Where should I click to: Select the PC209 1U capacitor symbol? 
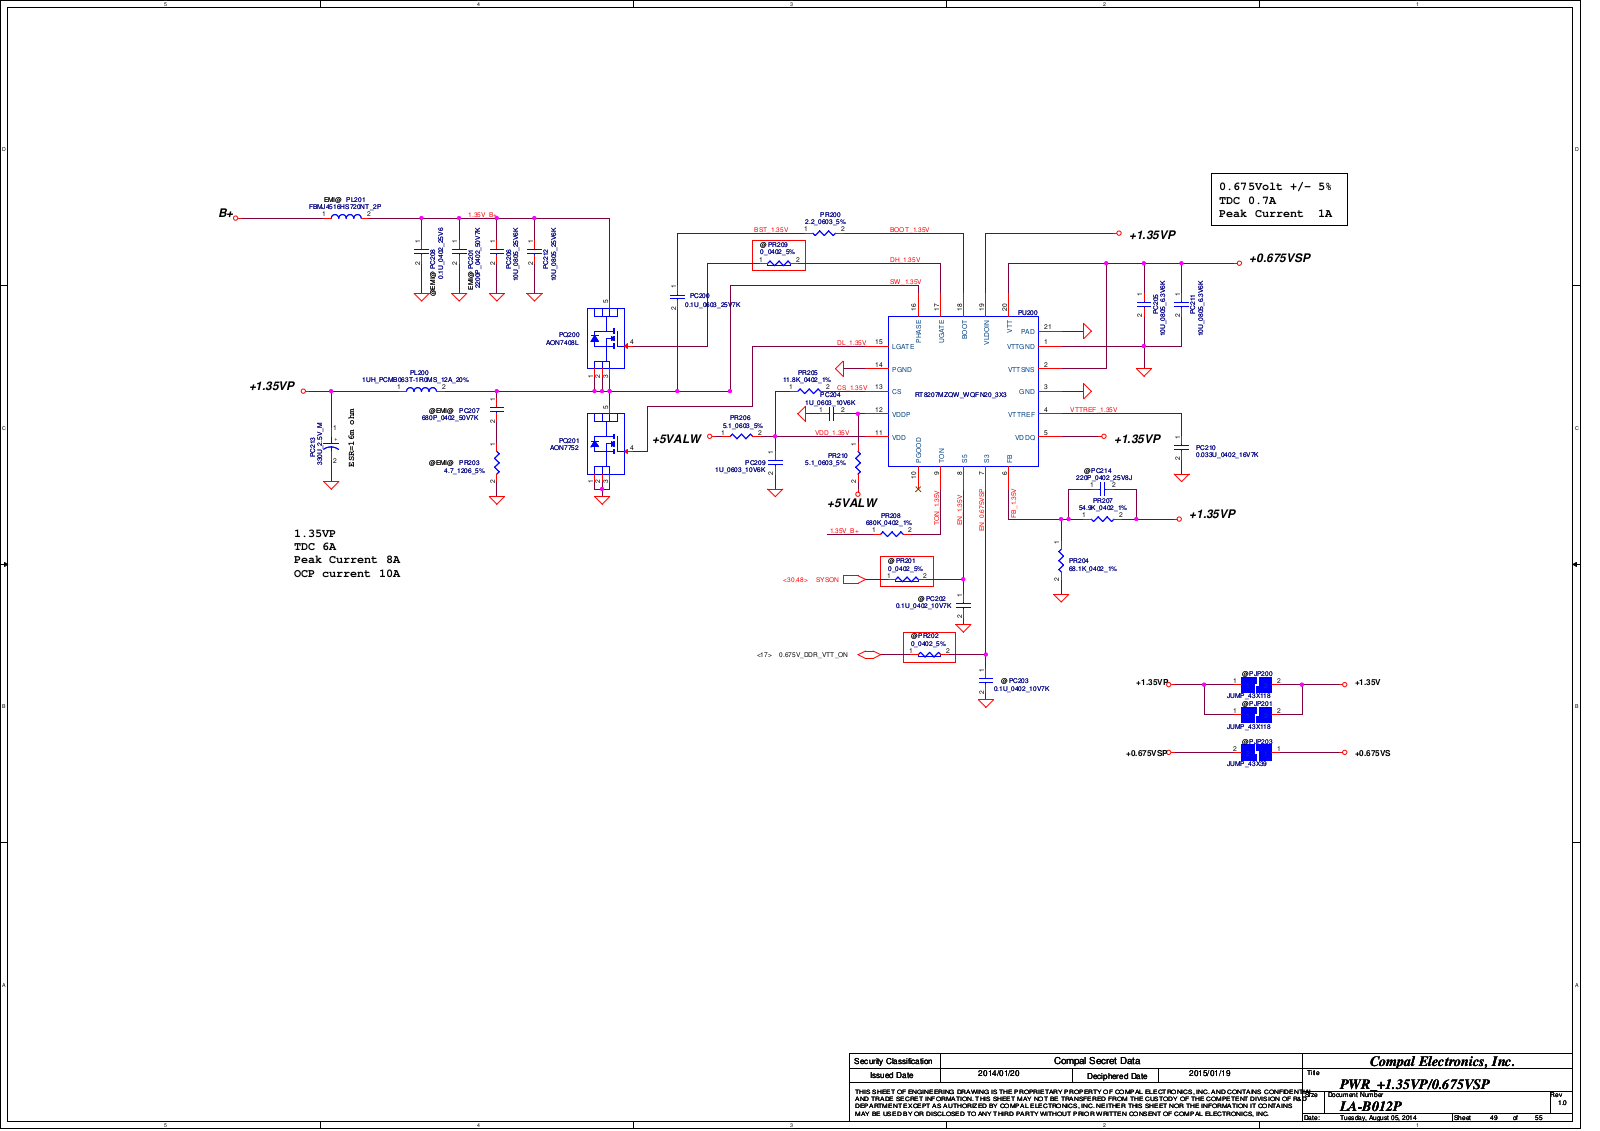pos(775,463)
